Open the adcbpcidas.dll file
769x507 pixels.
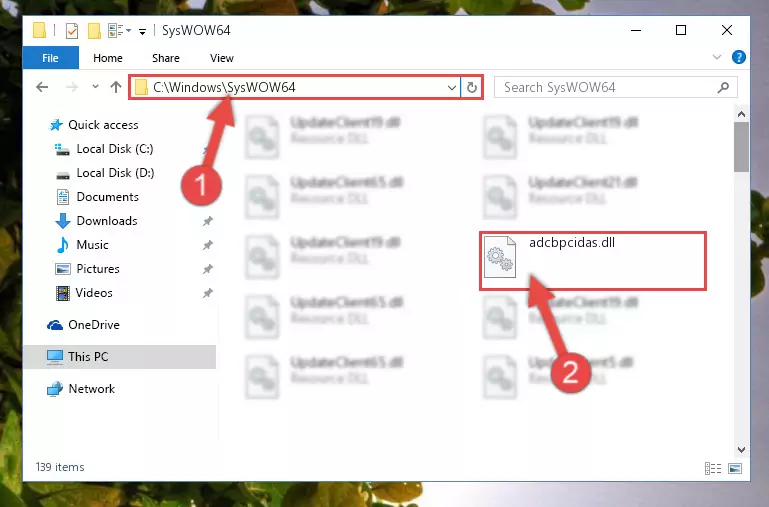(x=592, y=261)
